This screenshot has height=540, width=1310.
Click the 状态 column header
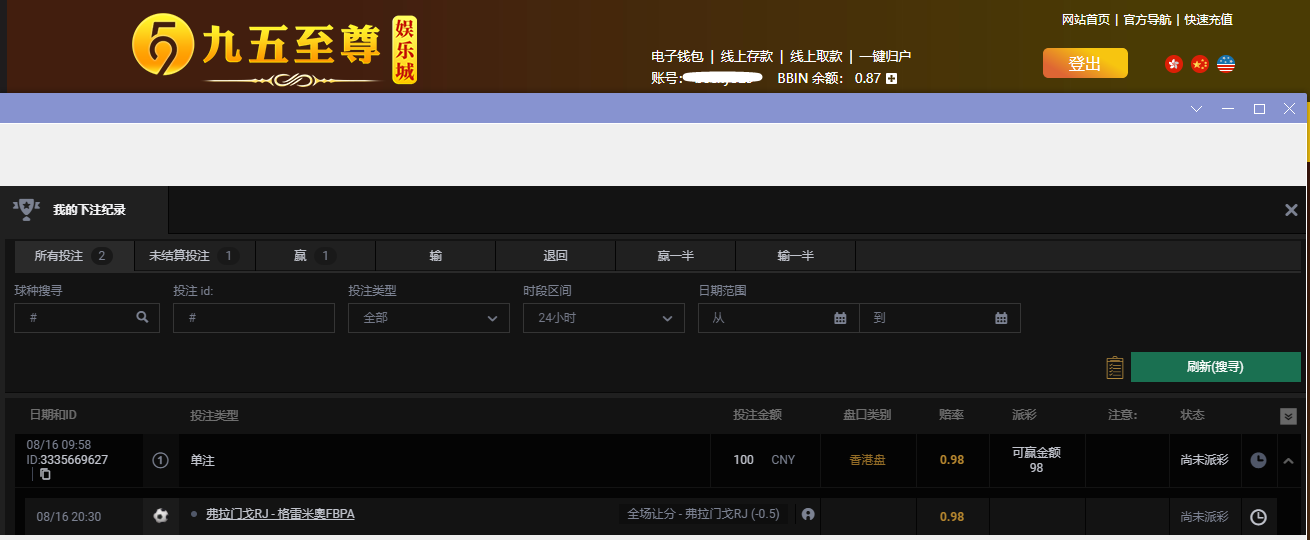pyautogui.click(x=1192, y=415)
